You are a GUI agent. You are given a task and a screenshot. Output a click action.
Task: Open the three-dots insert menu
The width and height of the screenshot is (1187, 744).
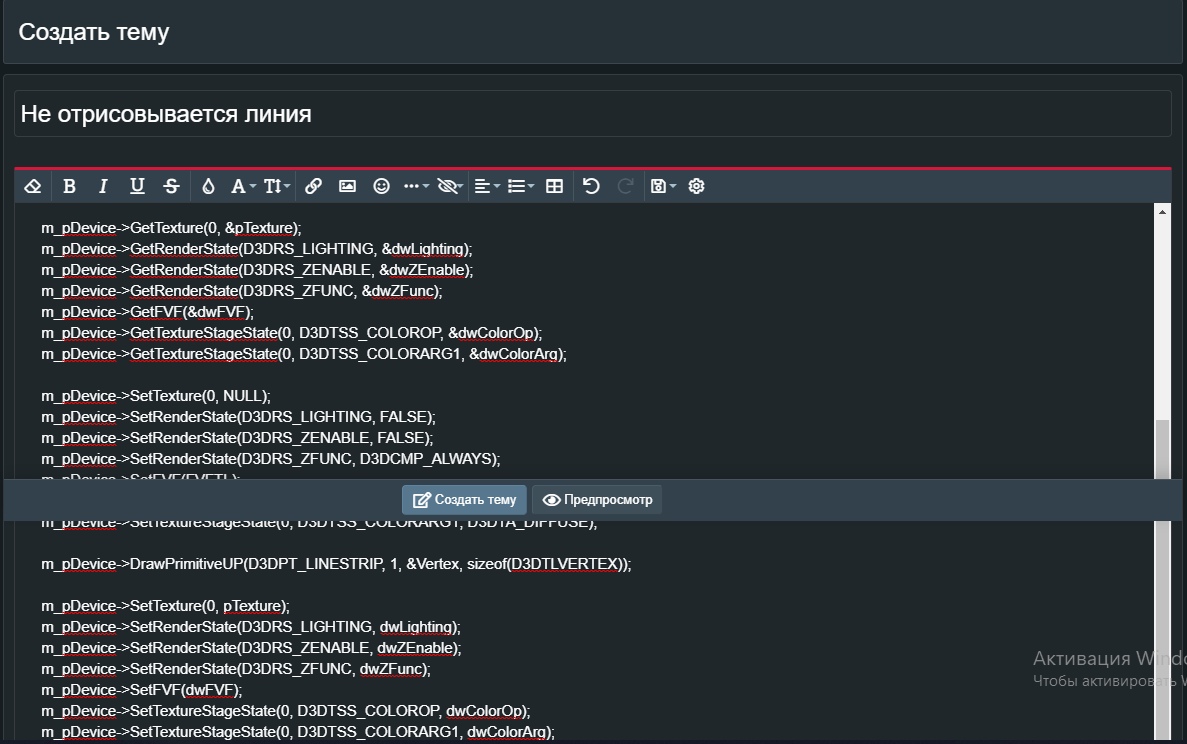416,186
